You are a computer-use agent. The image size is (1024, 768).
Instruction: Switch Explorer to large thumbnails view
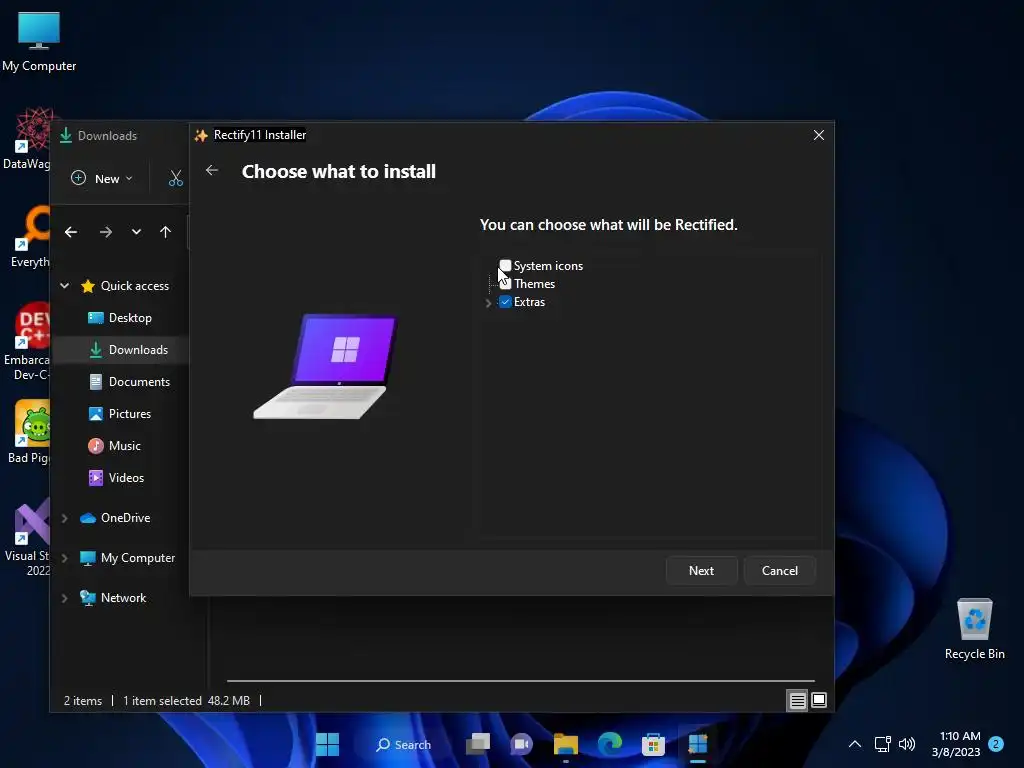[x=819, y=701]
